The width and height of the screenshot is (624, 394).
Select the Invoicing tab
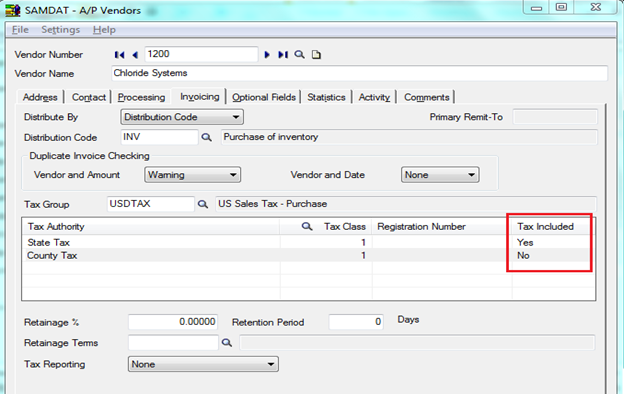point(199,97)
